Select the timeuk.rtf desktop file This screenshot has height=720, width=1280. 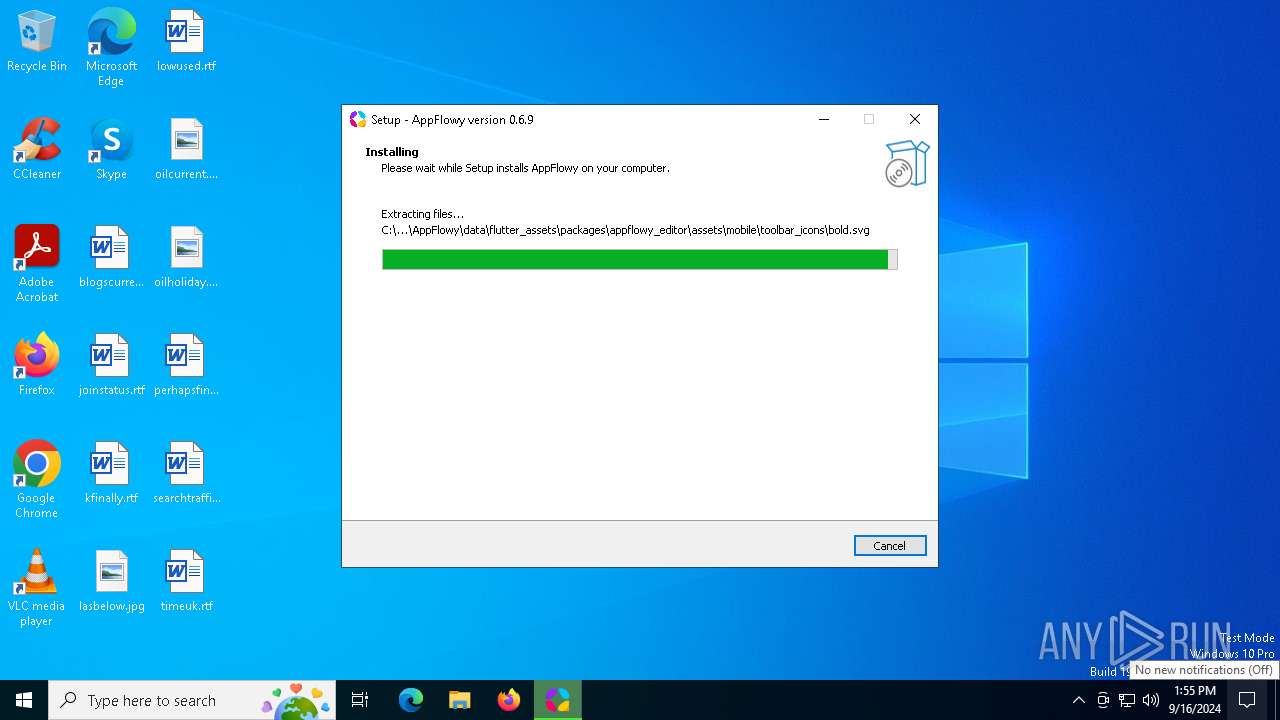coord(186,582)
